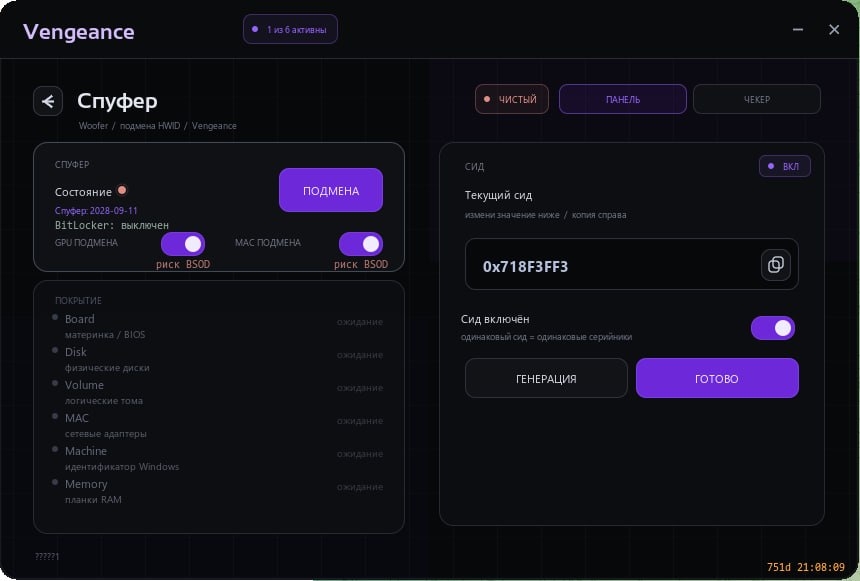Close the Vengeance window
Image resolution: width=860 pixels, height=581 pixels.
click(x=834, y=29)
